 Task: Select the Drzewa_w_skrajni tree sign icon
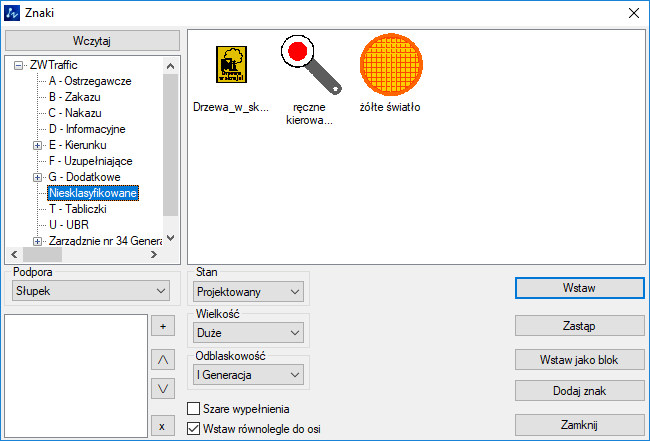click(x=232, y=66)
